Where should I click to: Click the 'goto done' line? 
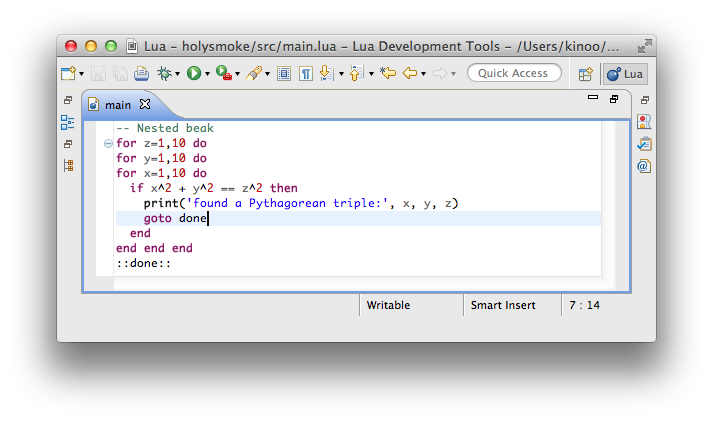click(x=176, y=218)
